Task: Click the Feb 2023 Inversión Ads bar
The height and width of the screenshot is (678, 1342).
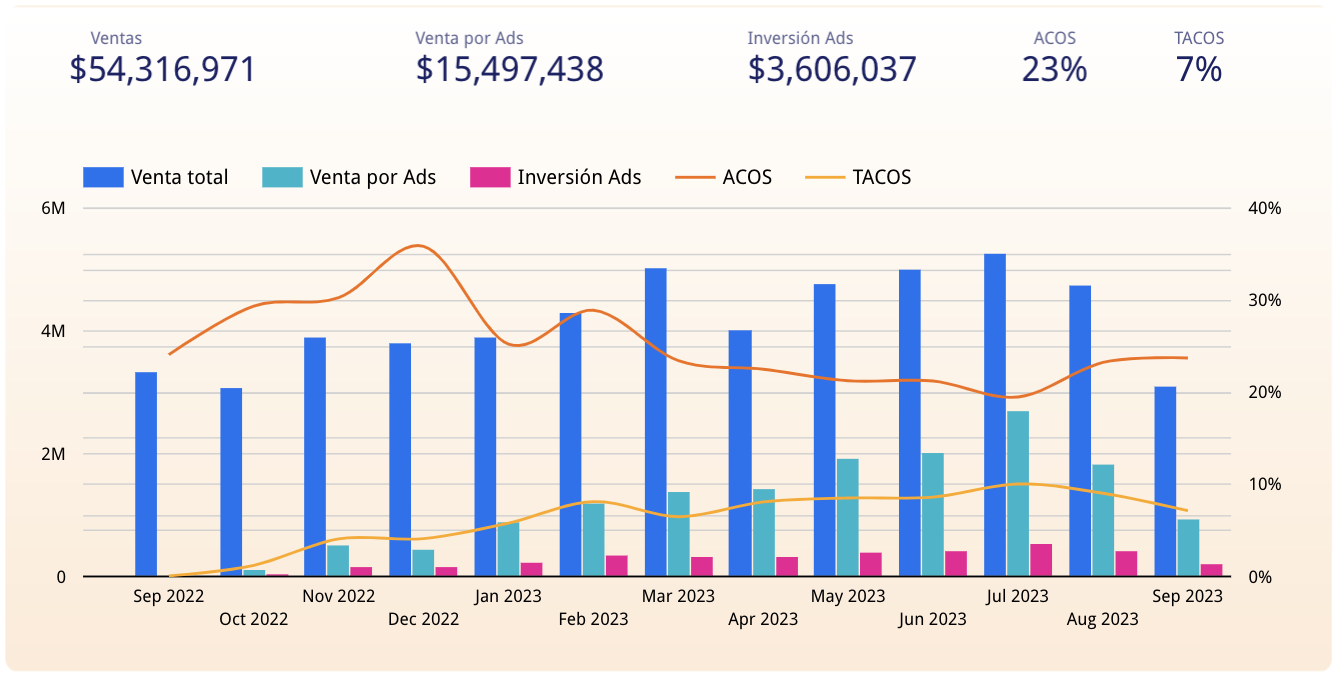Action: [616, 566]
